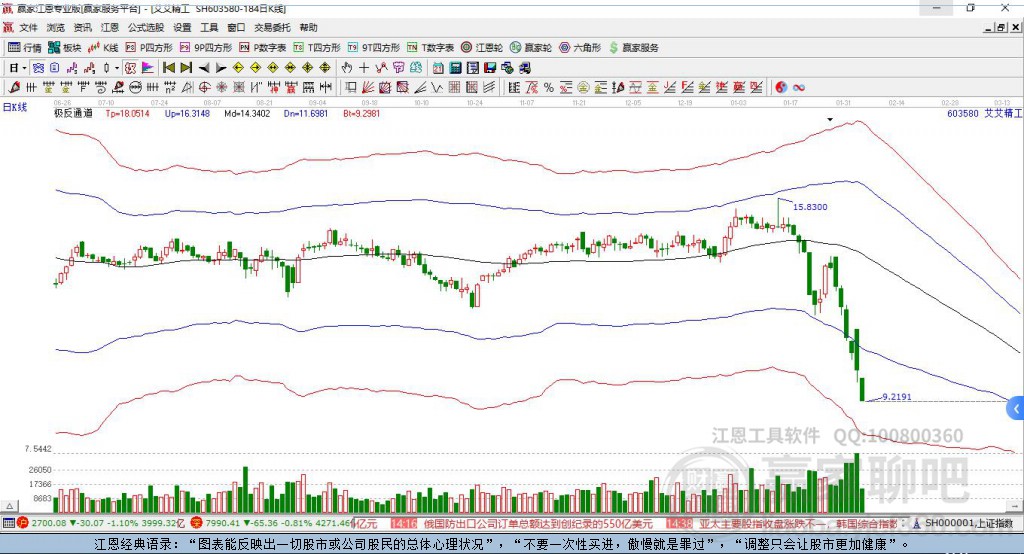This screenshot has height=554, width=1024.
Task: Select the percent sign tool
Action: pyautogui.click(x=549, y=88)
